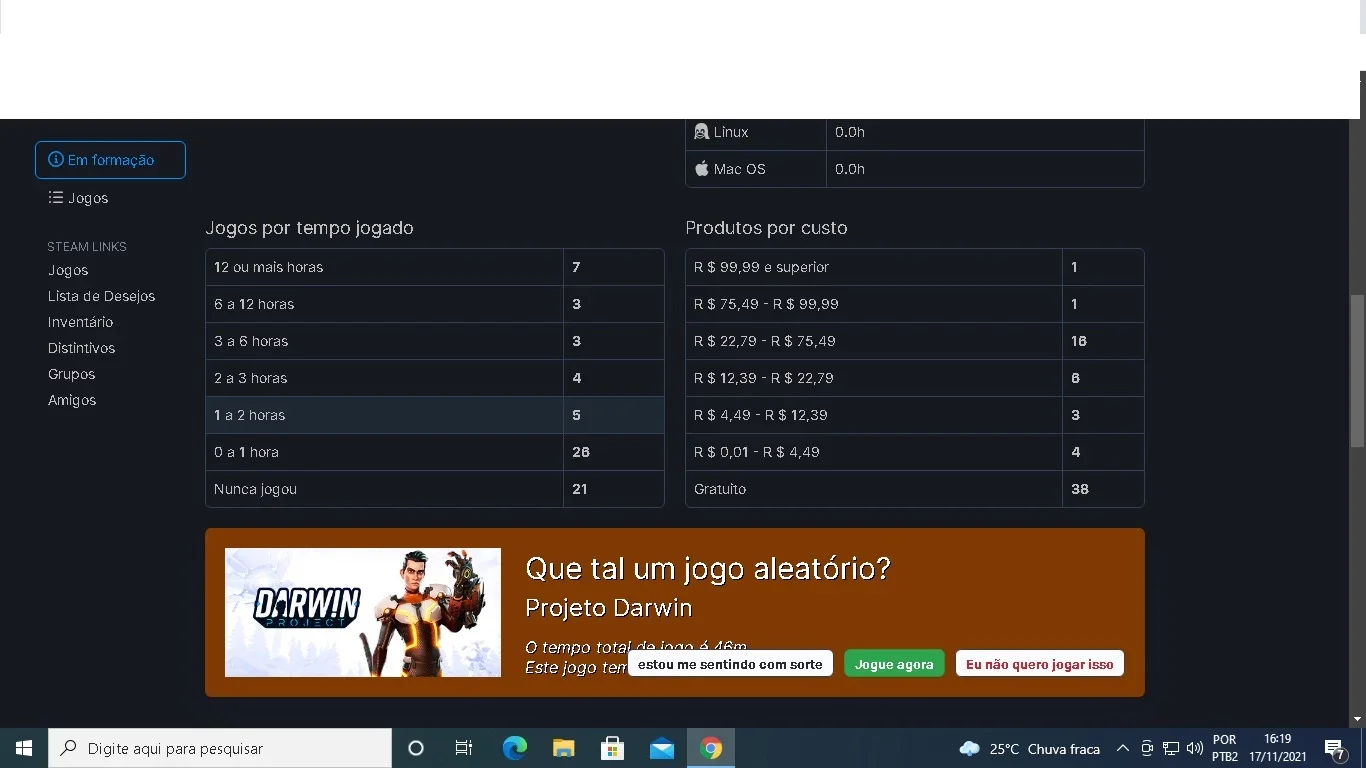The height and width of the screenshot is (768, 1366).
Task: Click the Que tal um jogo aleatório? heading
Action: pos(707,569)
